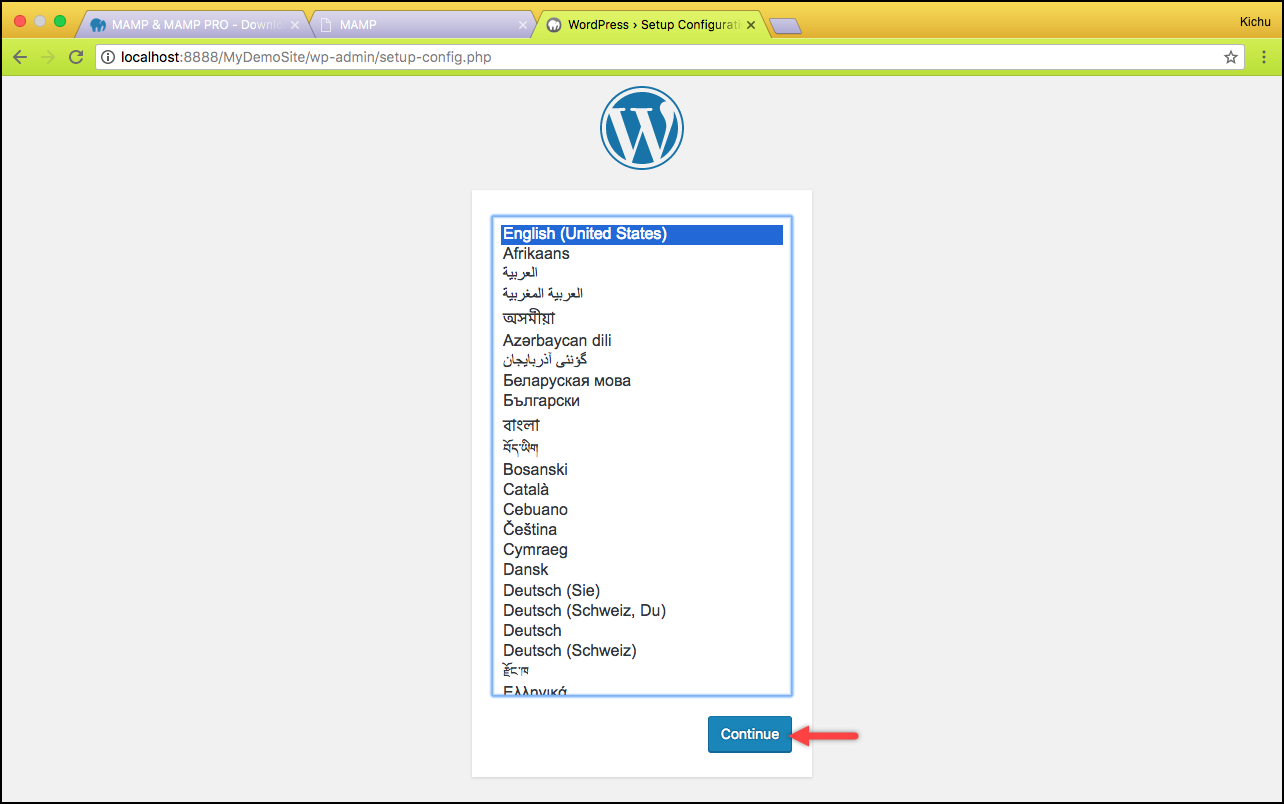This screenshot has width=1284, height=804.
Task: Click the macOS close window button
Action: [x=20, y=21]
